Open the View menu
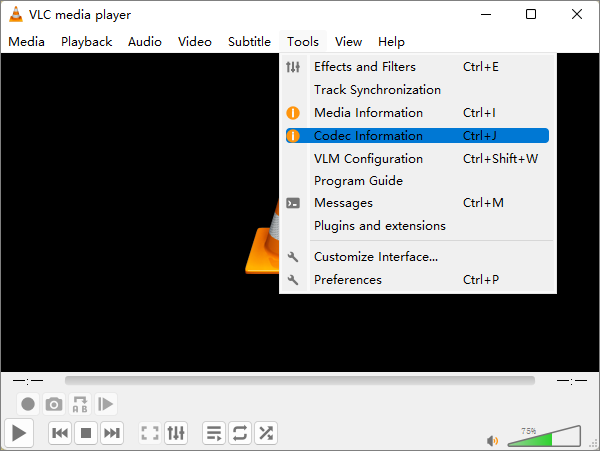Viewport: 600px width, 451px height. click(x=348, y=41)
